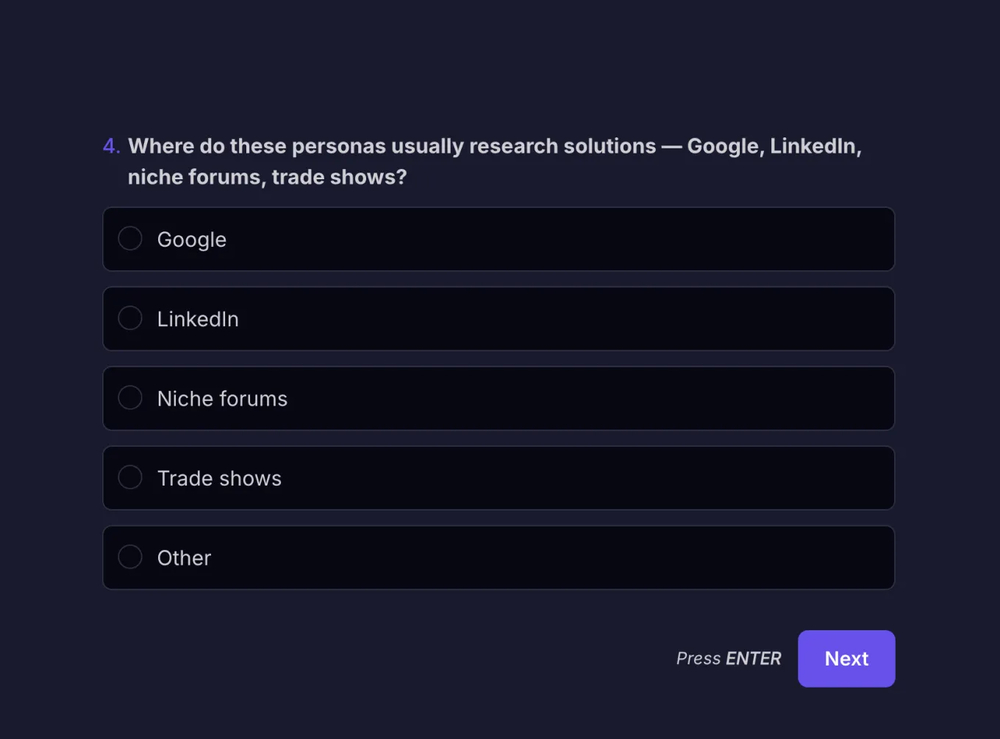Click the radio circle beside LinkedIn
1000x739 pixels.
pos(130,317)
